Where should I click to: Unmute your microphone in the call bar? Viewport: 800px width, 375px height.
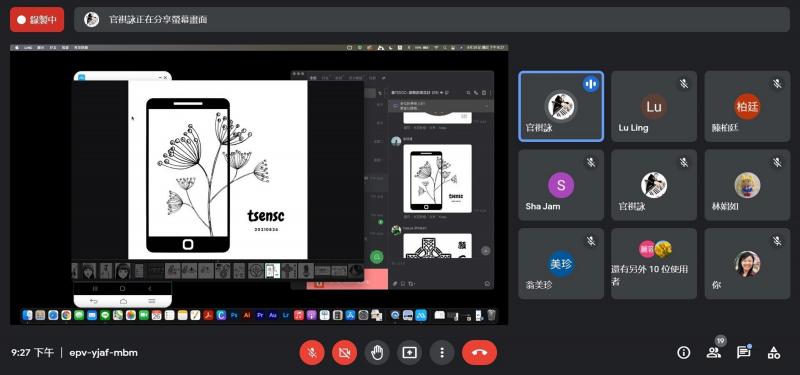click(312, 353)
